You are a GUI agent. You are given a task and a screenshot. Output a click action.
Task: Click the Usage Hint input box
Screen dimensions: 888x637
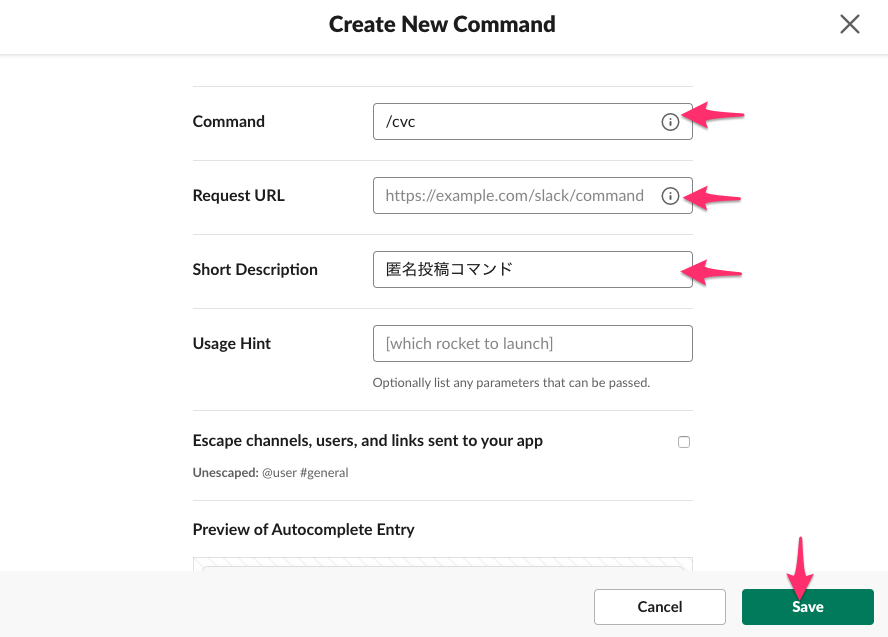(532, 344)
